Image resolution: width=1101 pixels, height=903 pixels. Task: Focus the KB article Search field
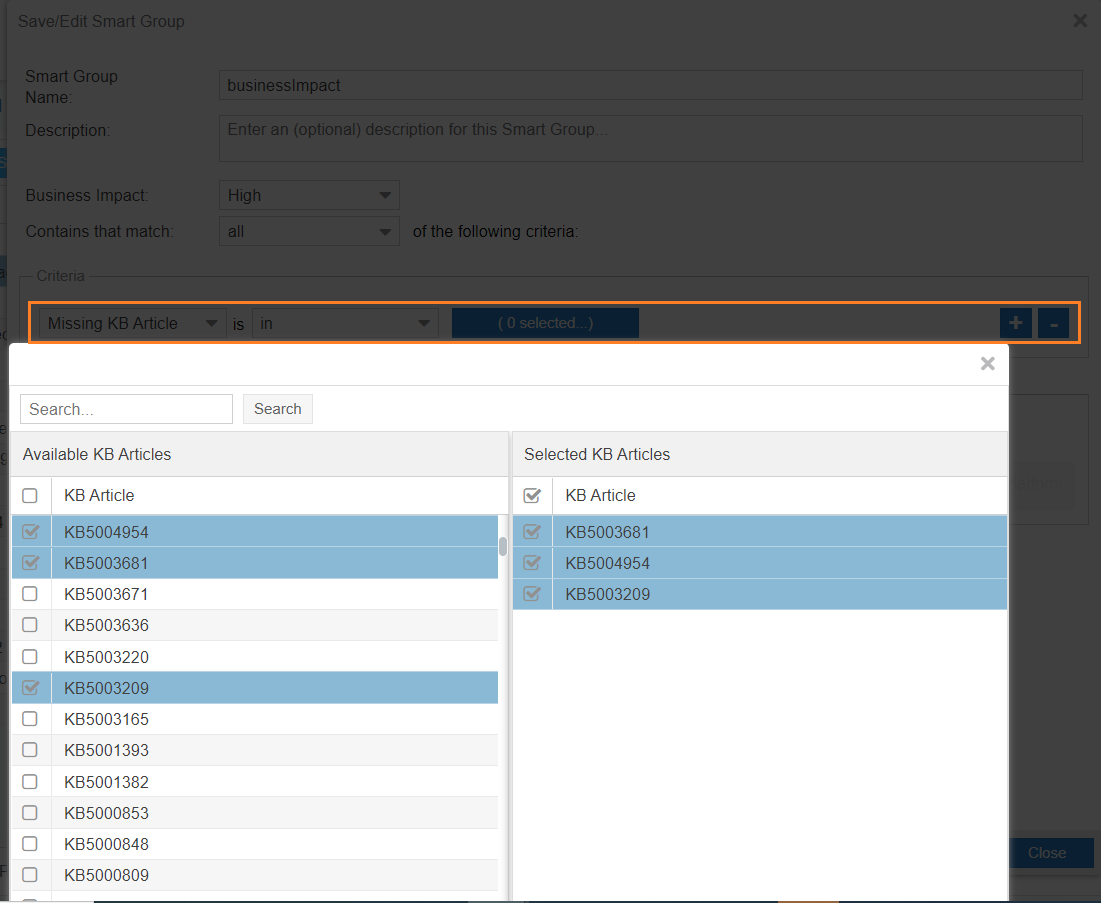point(126,409)
